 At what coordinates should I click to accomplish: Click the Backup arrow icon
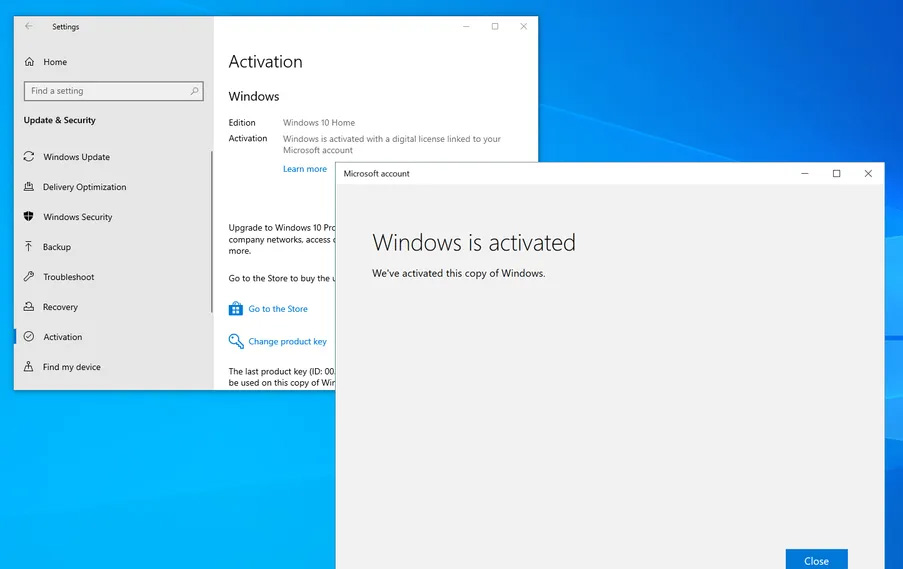29,247
